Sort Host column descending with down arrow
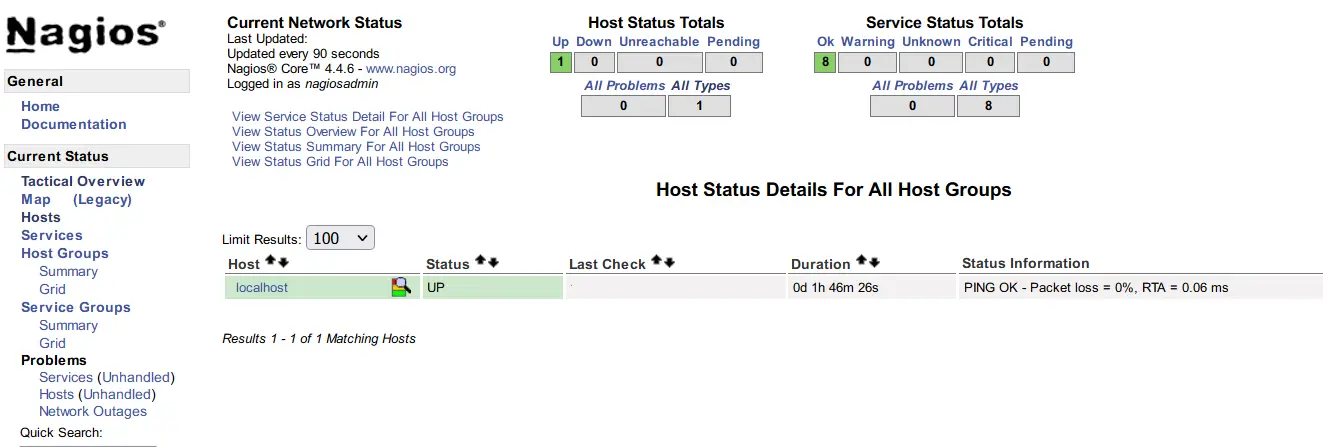The height and width of the screenshot is (447, 1323). click(283, 262)
